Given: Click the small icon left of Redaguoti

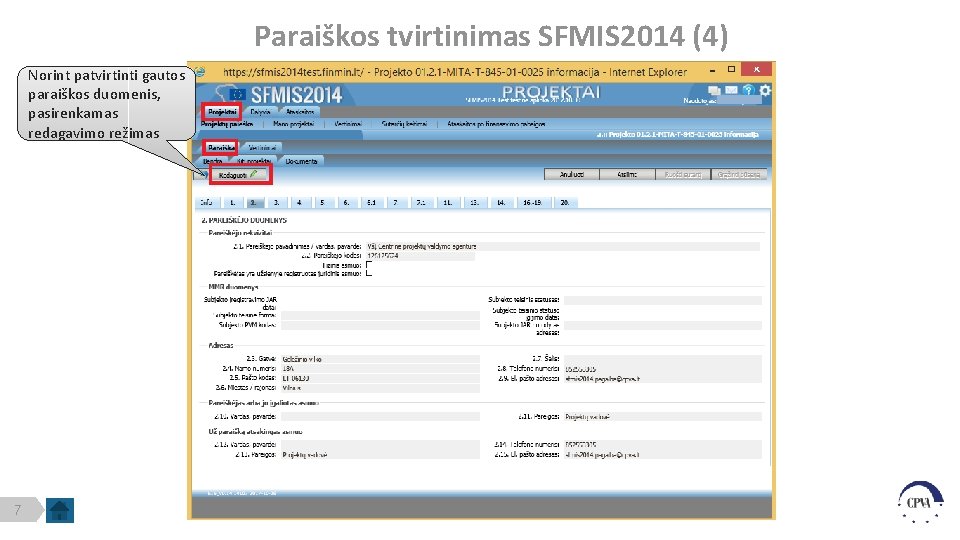Looking at the screenshot, I should [202, 175].
